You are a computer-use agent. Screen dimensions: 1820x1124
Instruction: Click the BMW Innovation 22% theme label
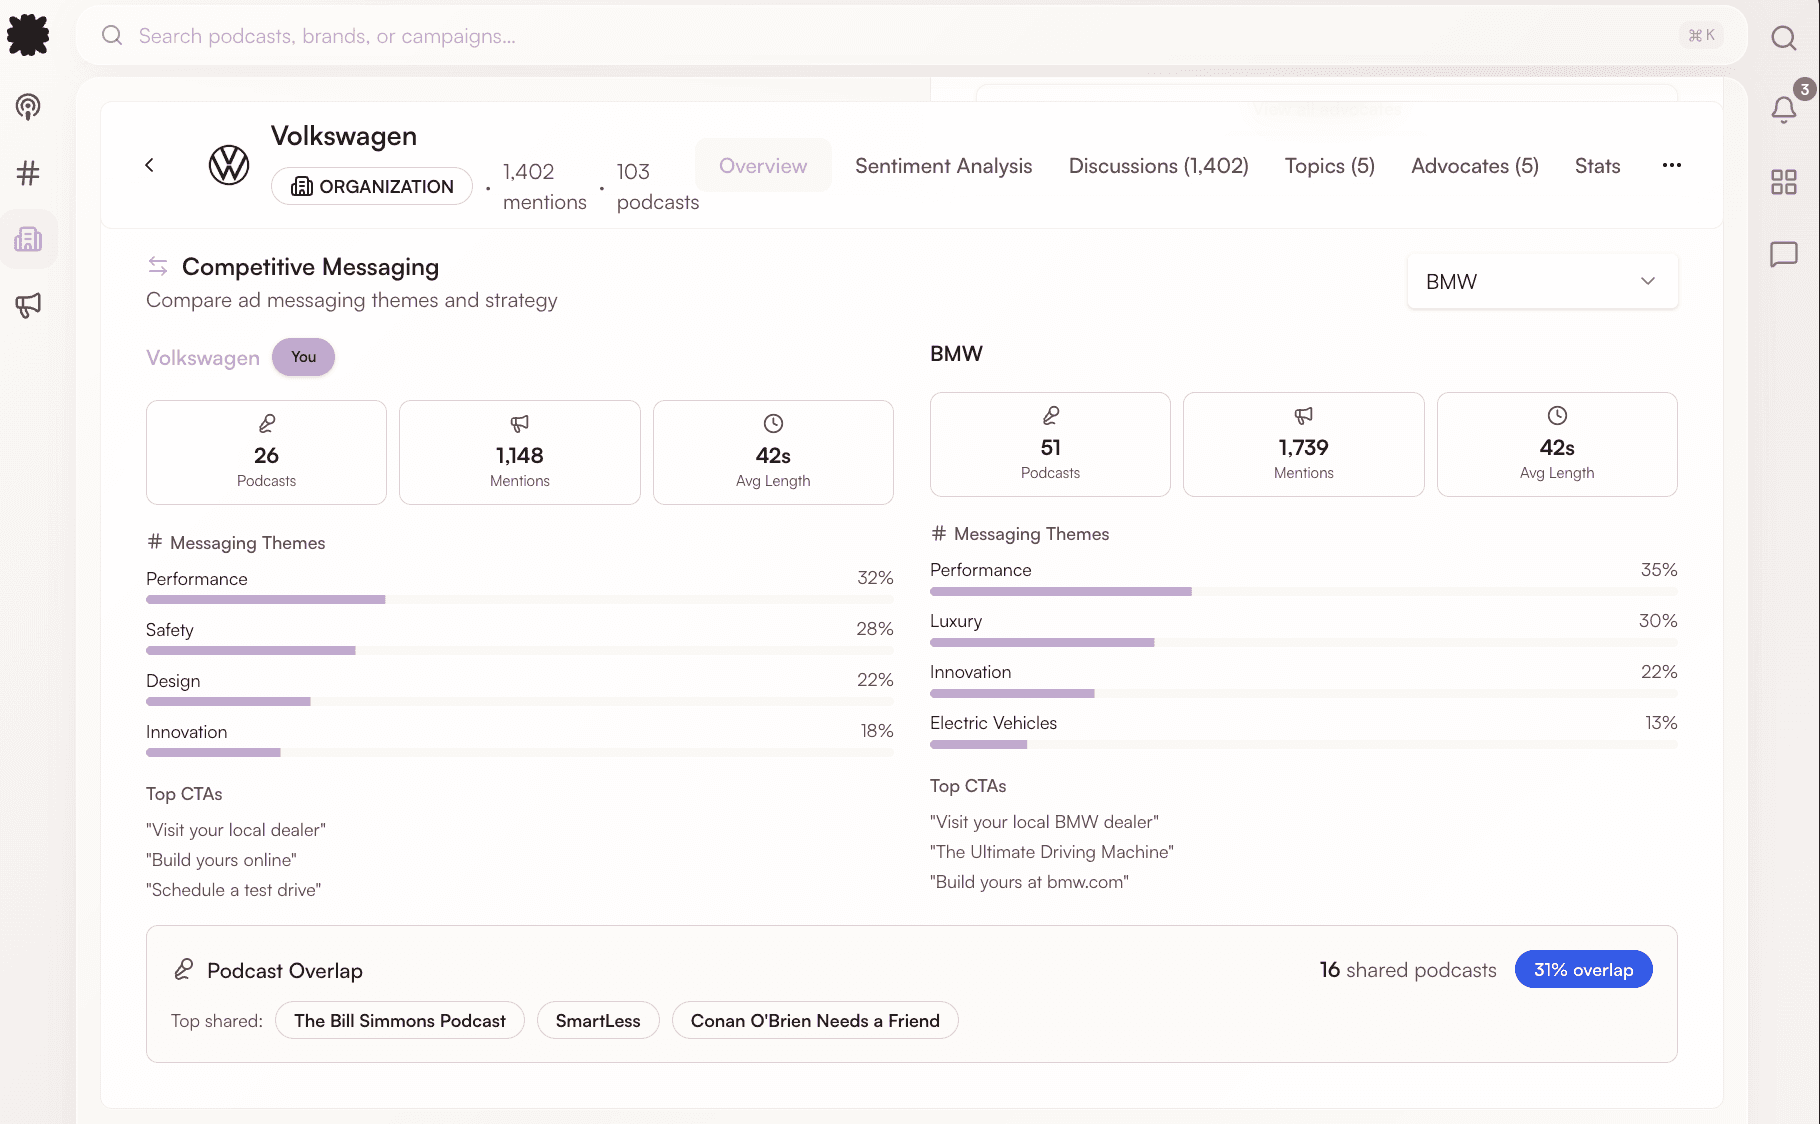pyautogui.click(x=971, y=672)
